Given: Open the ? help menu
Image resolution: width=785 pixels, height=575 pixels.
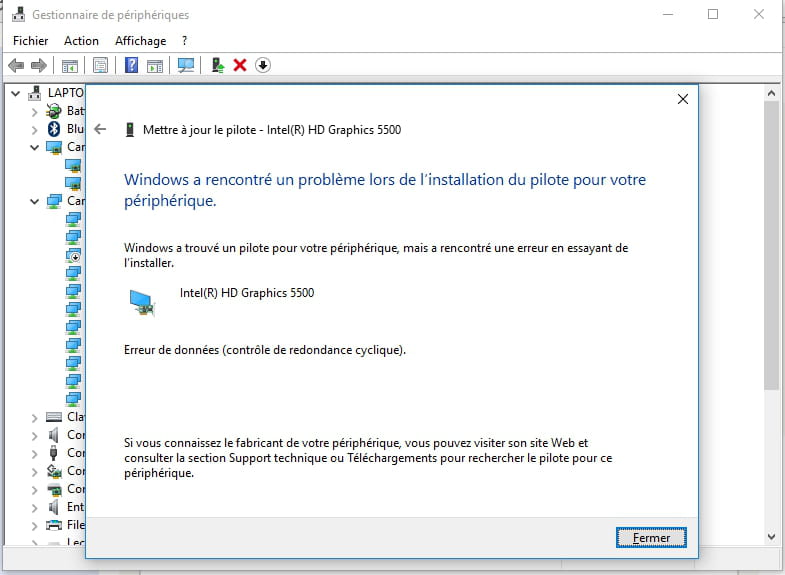Looking at the screenshot, I should tap(184, 41).
